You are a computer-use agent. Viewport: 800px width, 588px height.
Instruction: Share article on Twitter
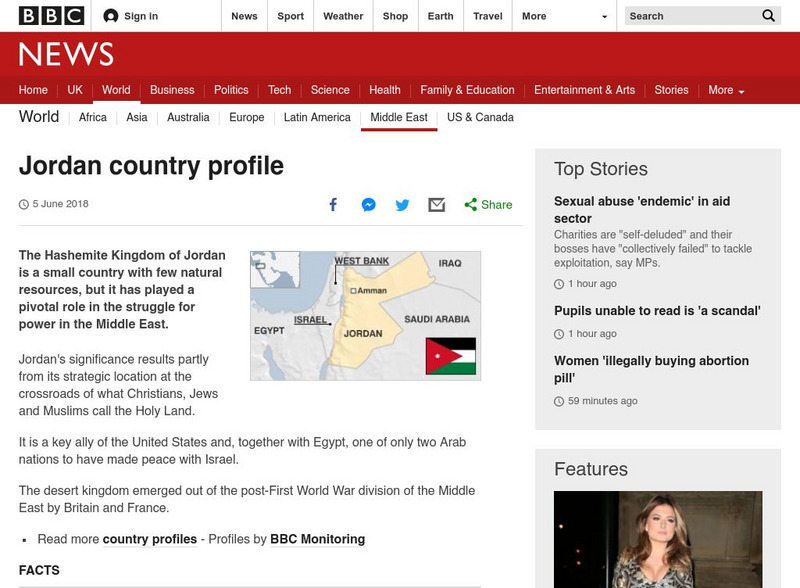402,205
